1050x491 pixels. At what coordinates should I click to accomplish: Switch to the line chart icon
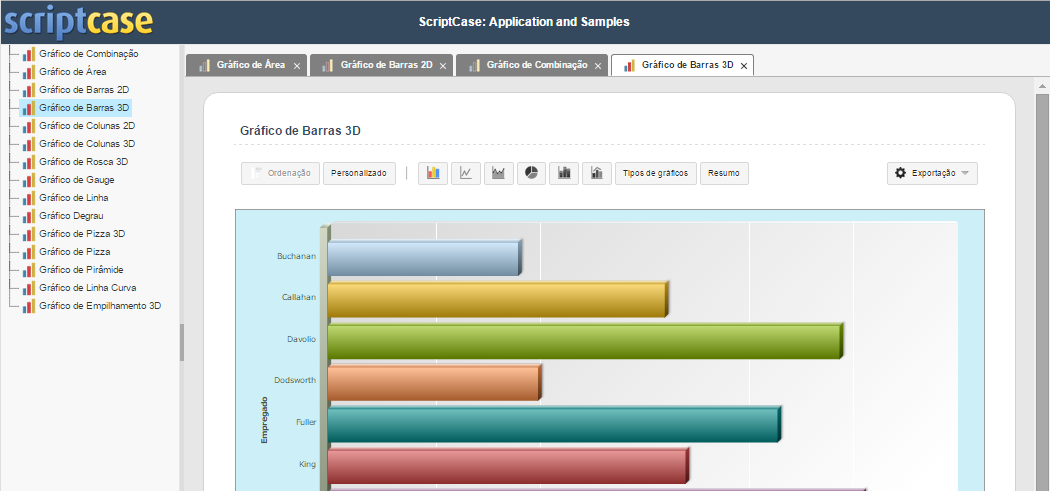pyautogui.click(x=466, y=173)
